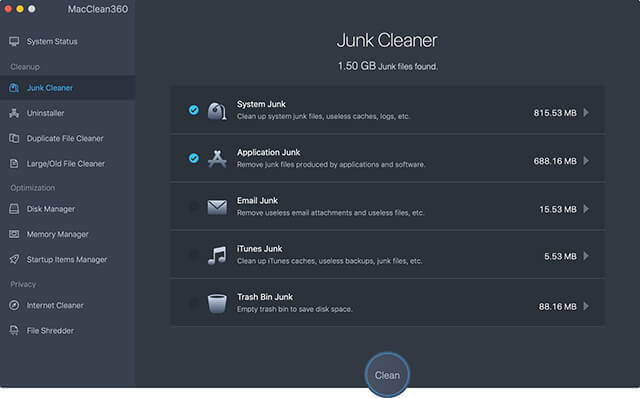
Task: Click the Disk Manager icon
Action: (14, 209)
